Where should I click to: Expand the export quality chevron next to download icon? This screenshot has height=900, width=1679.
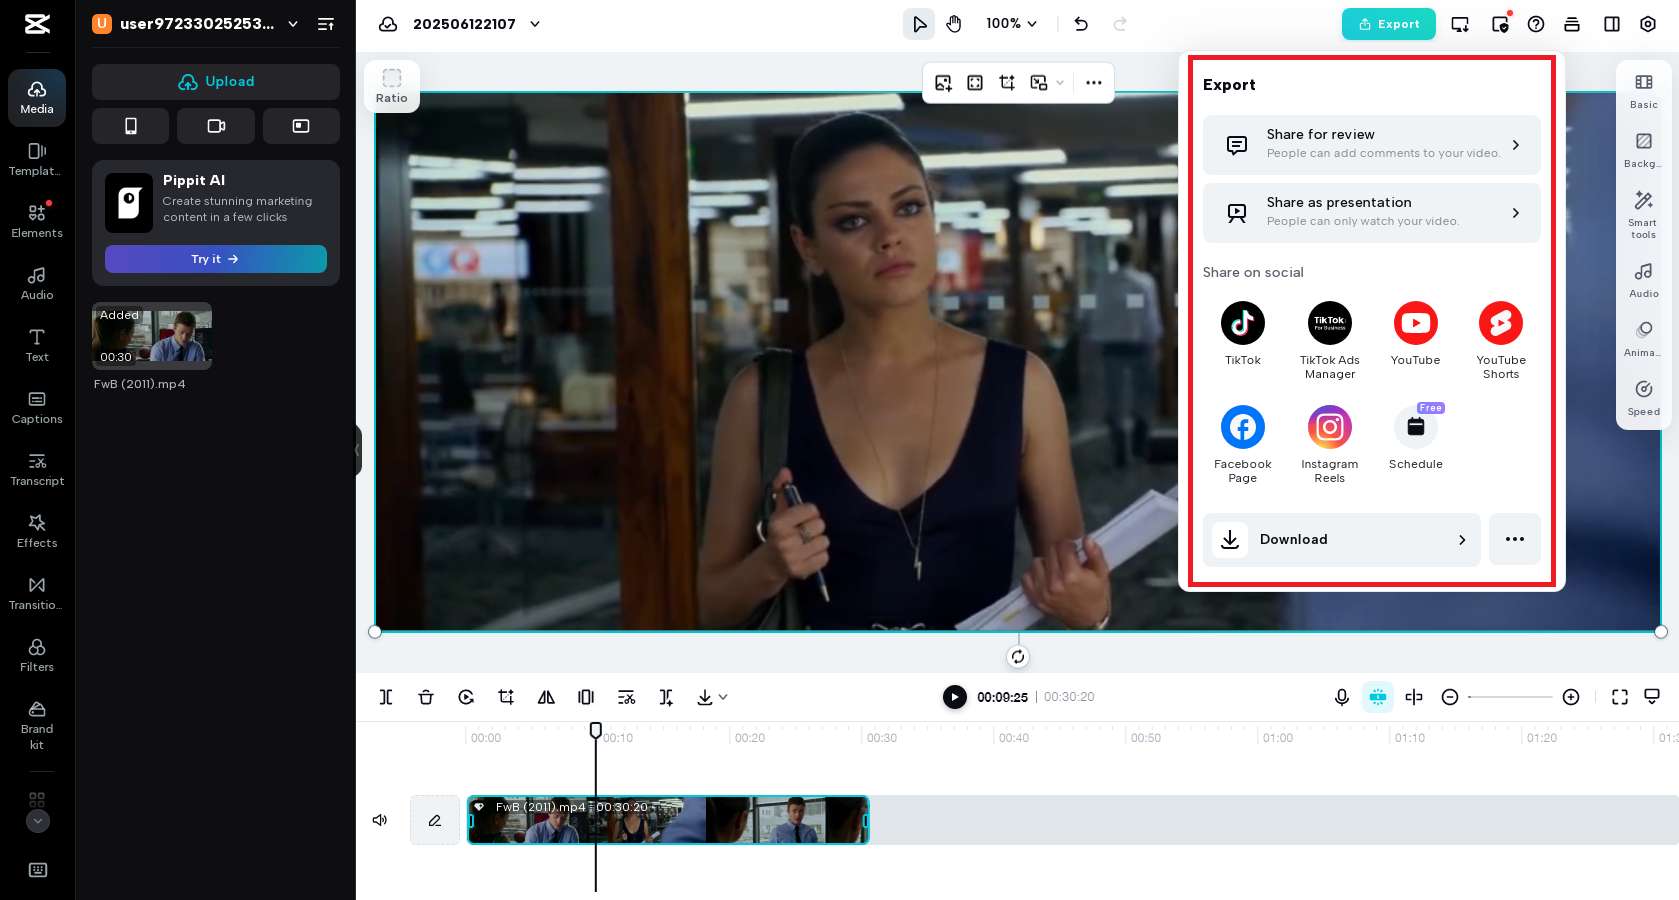(723, 697)
